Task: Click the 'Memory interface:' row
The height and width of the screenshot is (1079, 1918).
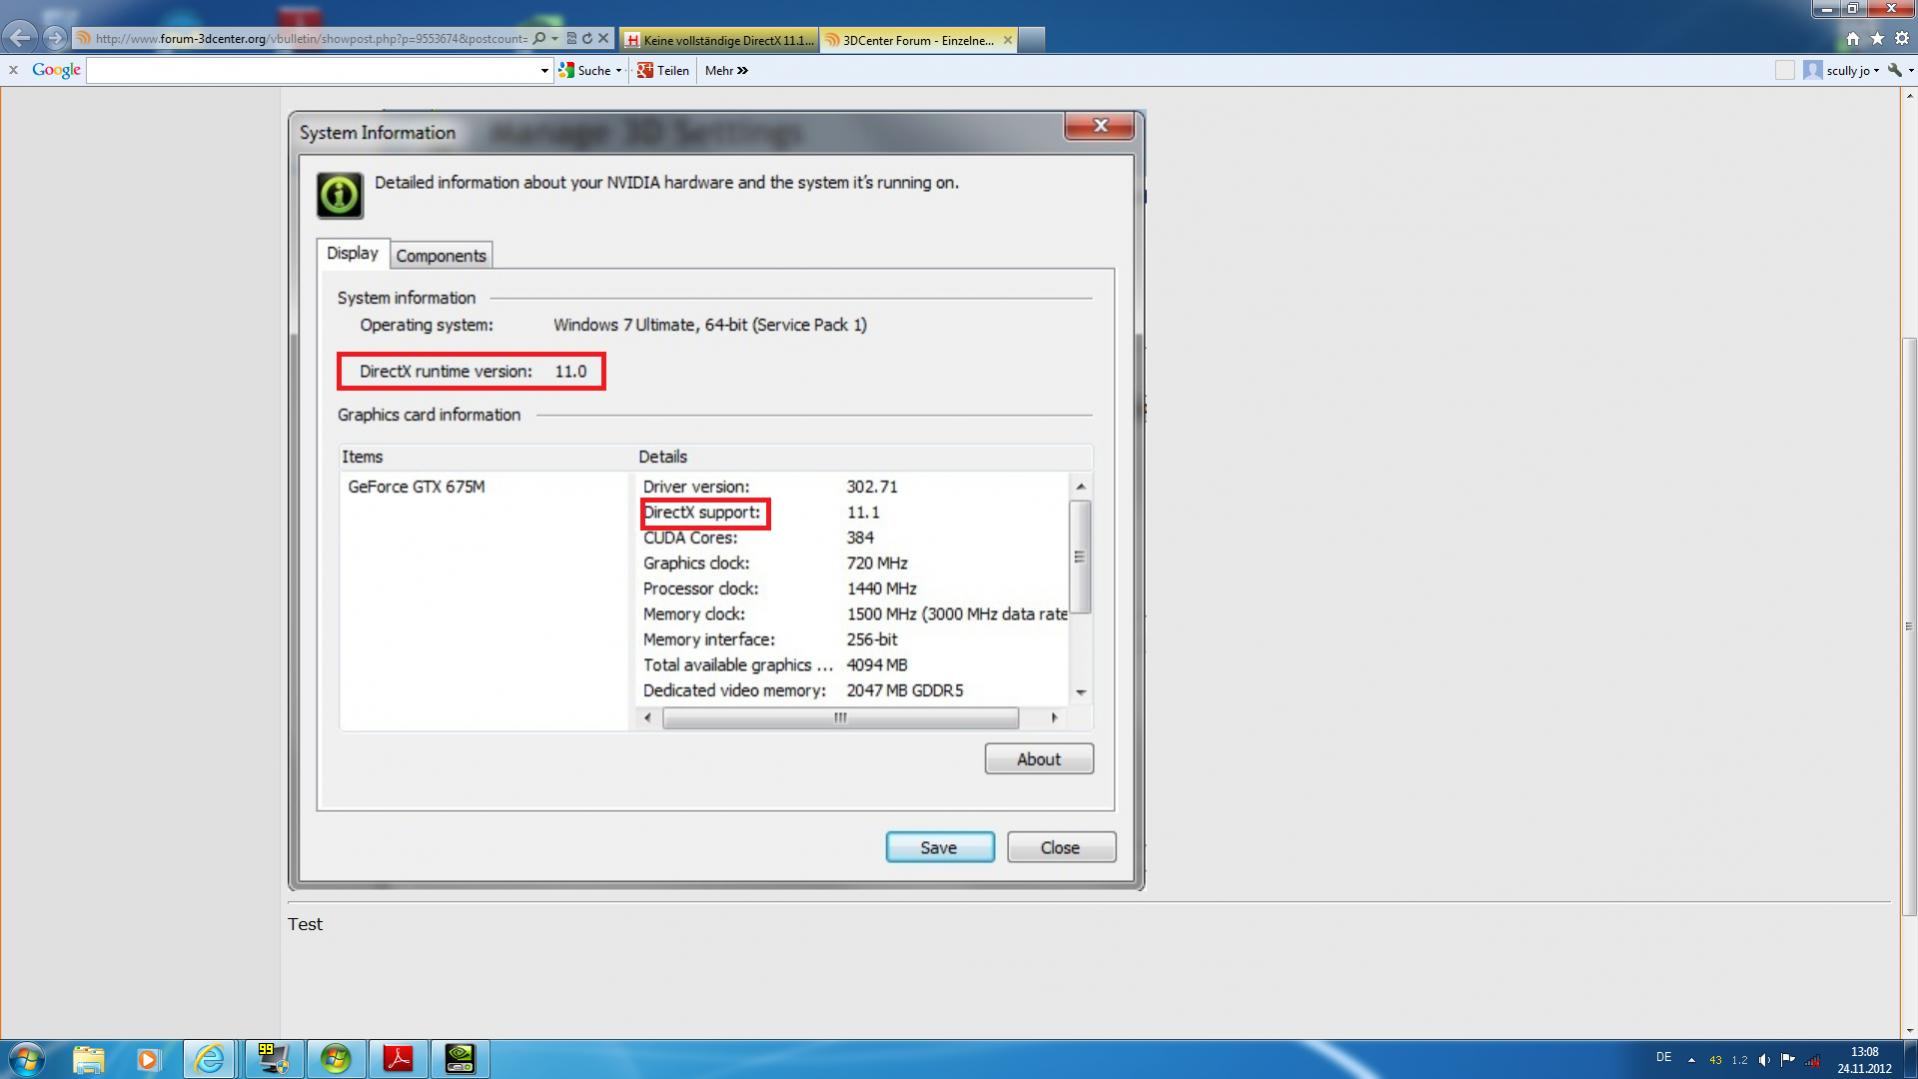Action: (853, 640)
